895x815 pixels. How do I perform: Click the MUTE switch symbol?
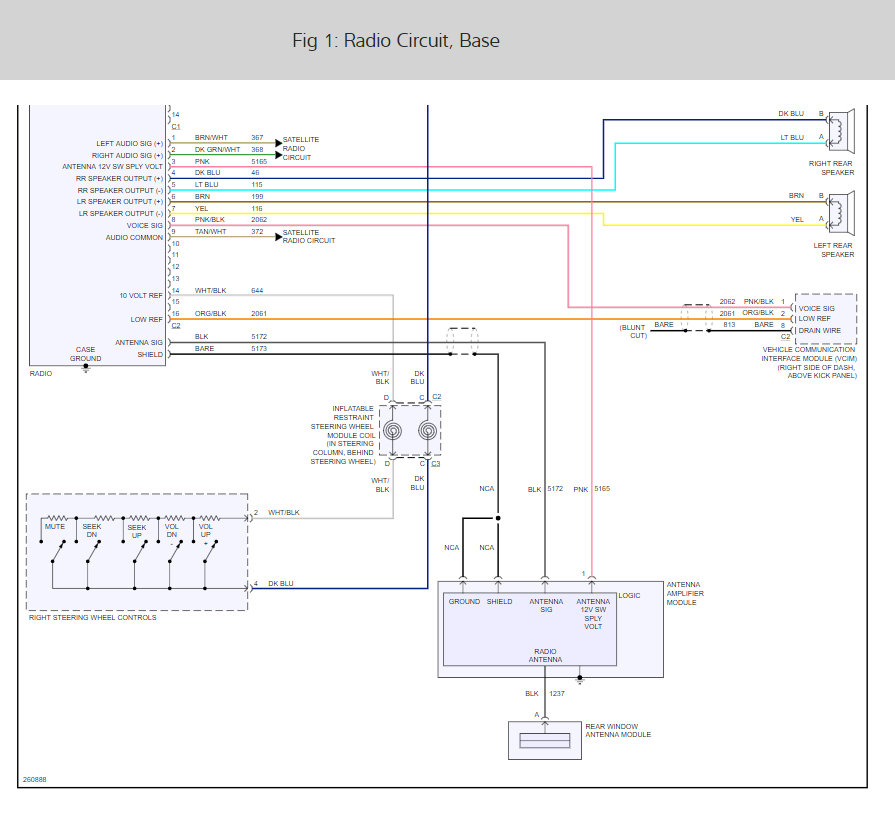pos(58,551)
